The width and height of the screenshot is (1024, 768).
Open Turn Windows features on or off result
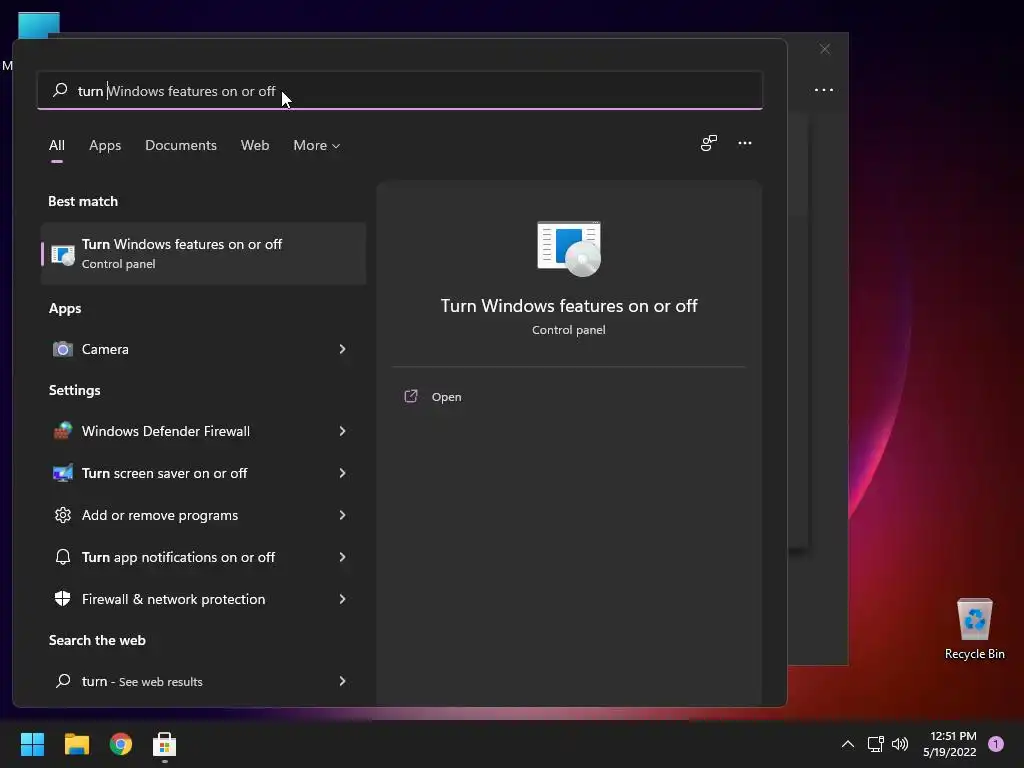(203, 253)
